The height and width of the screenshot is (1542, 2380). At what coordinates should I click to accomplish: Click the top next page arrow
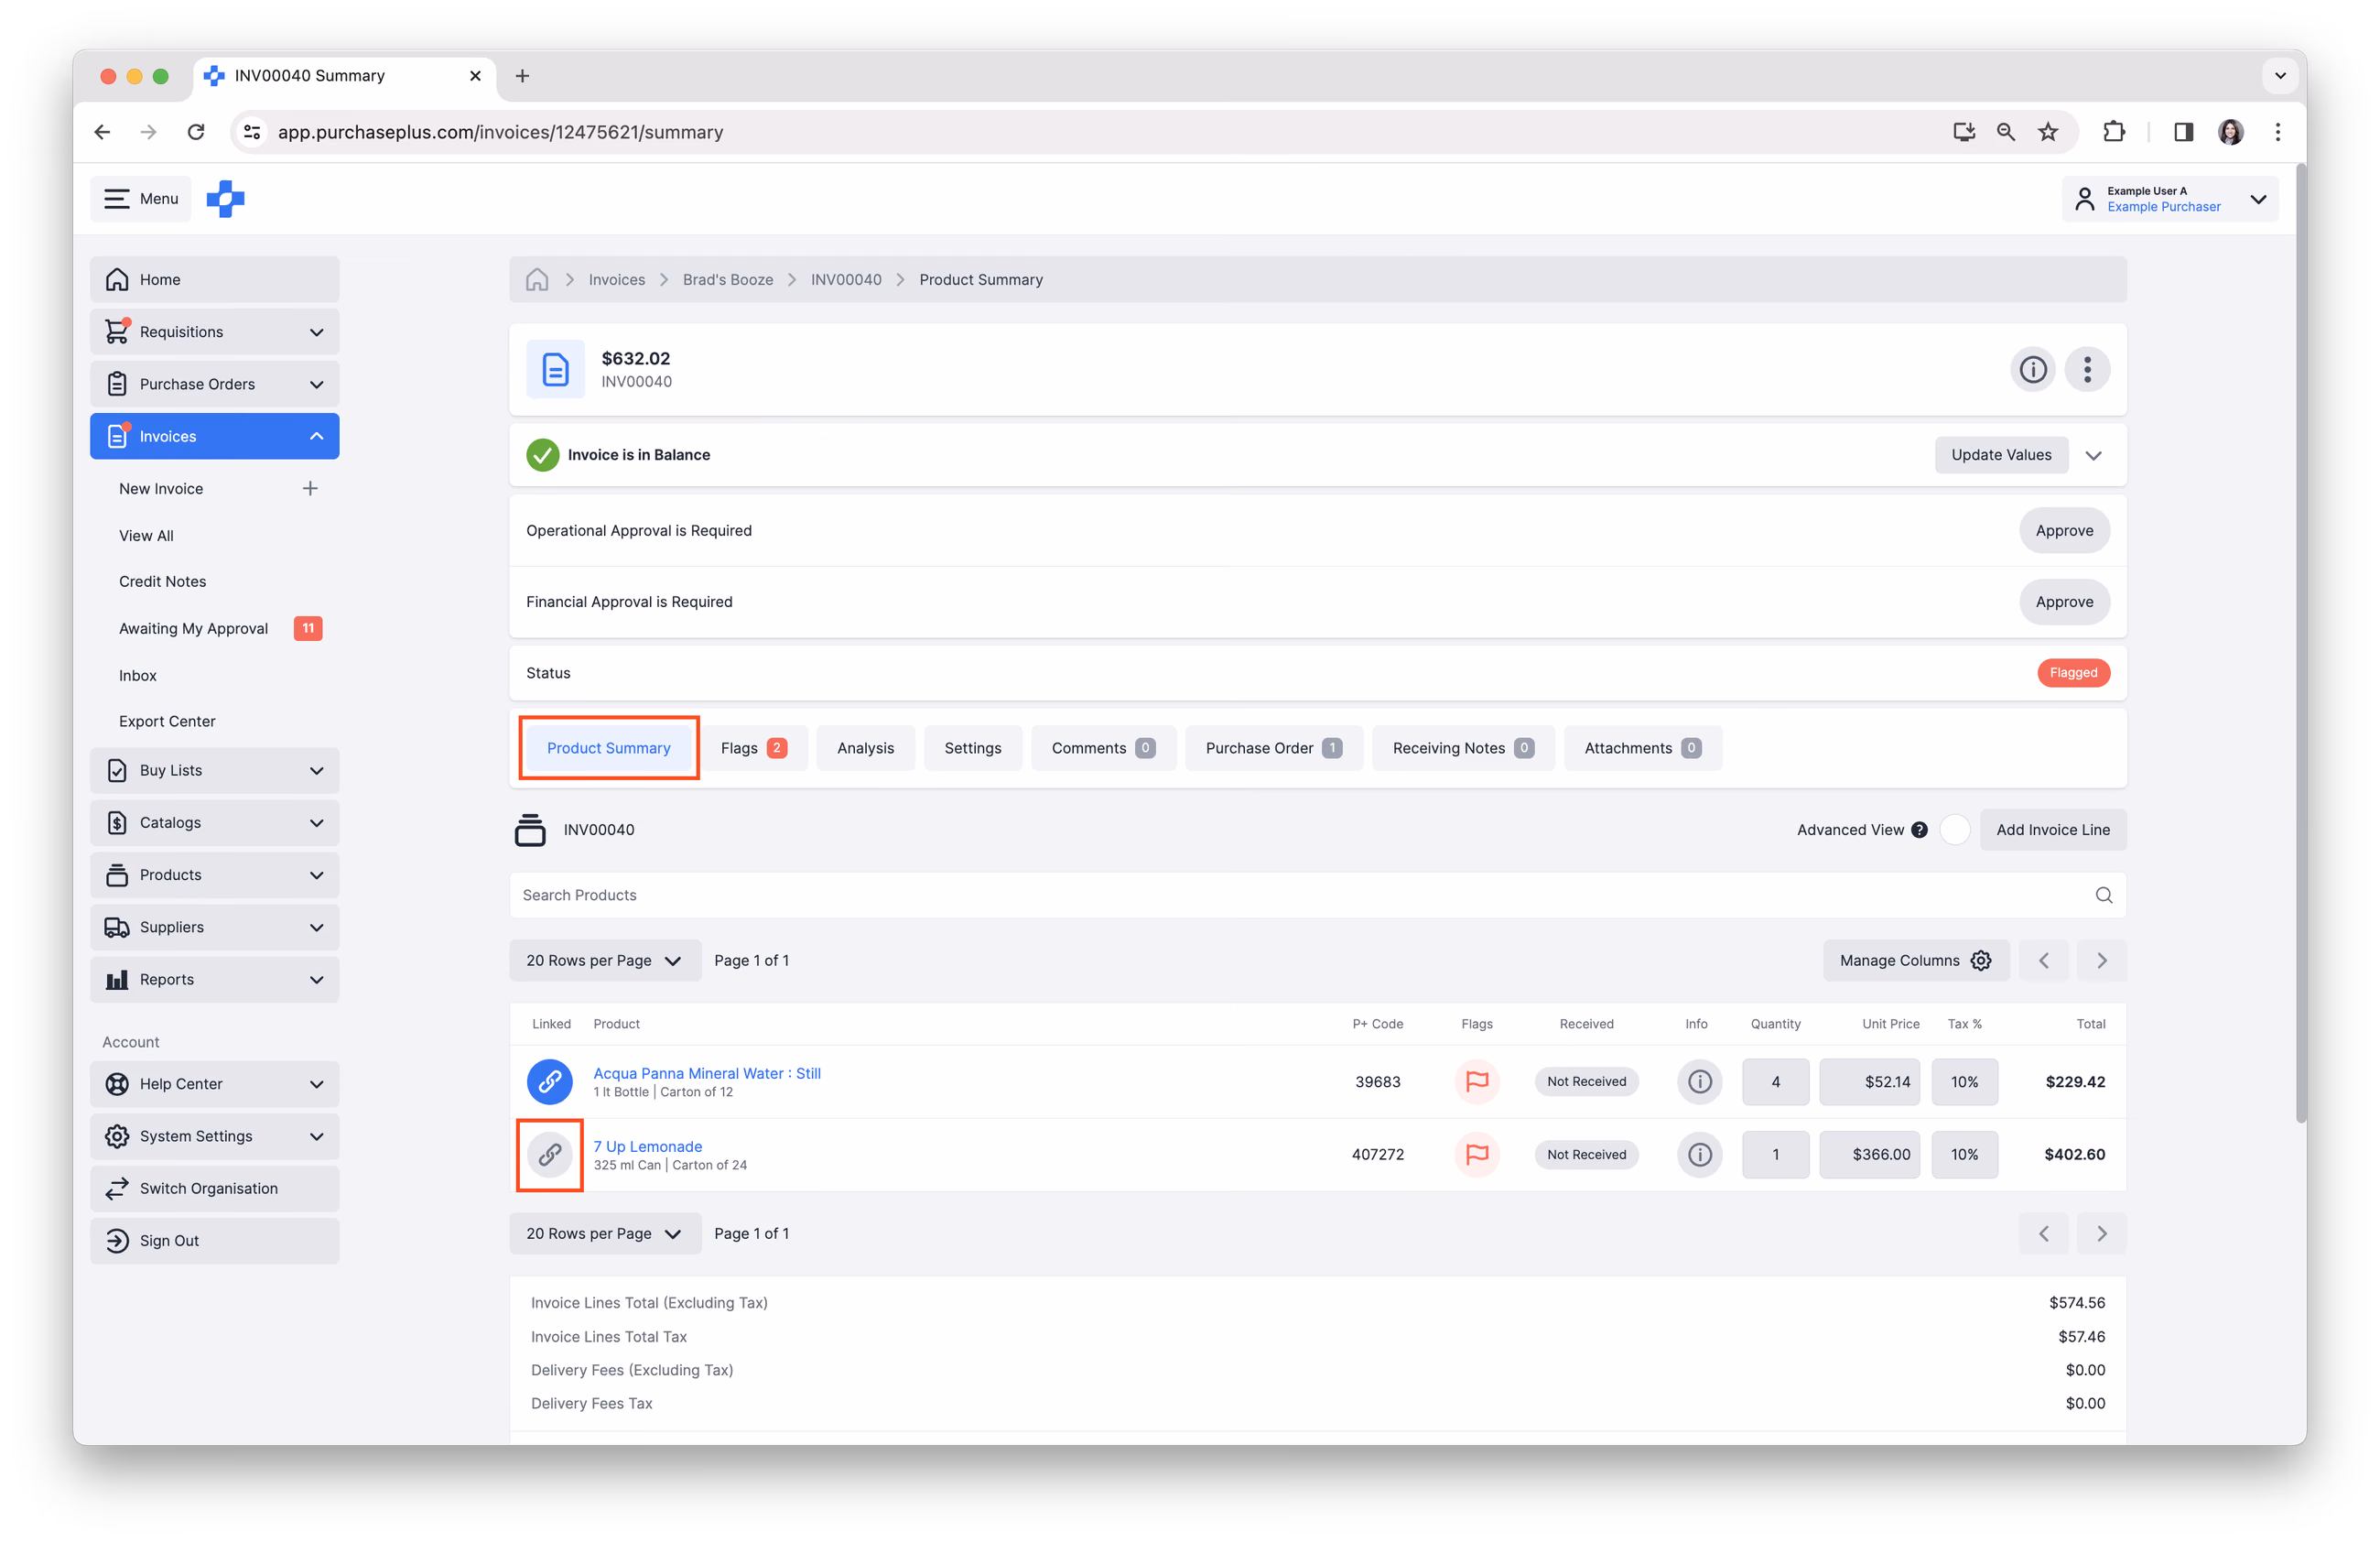coord(2101,960)
